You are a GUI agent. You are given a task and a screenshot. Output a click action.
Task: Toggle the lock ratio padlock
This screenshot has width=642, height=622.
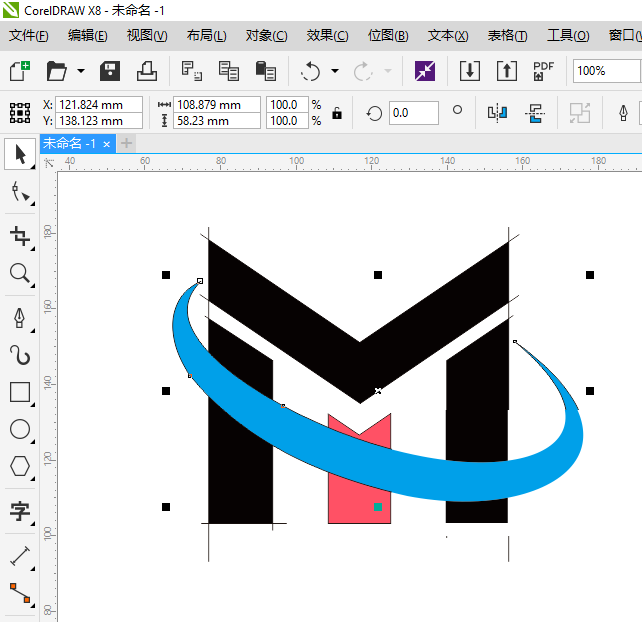pos(336,113)
